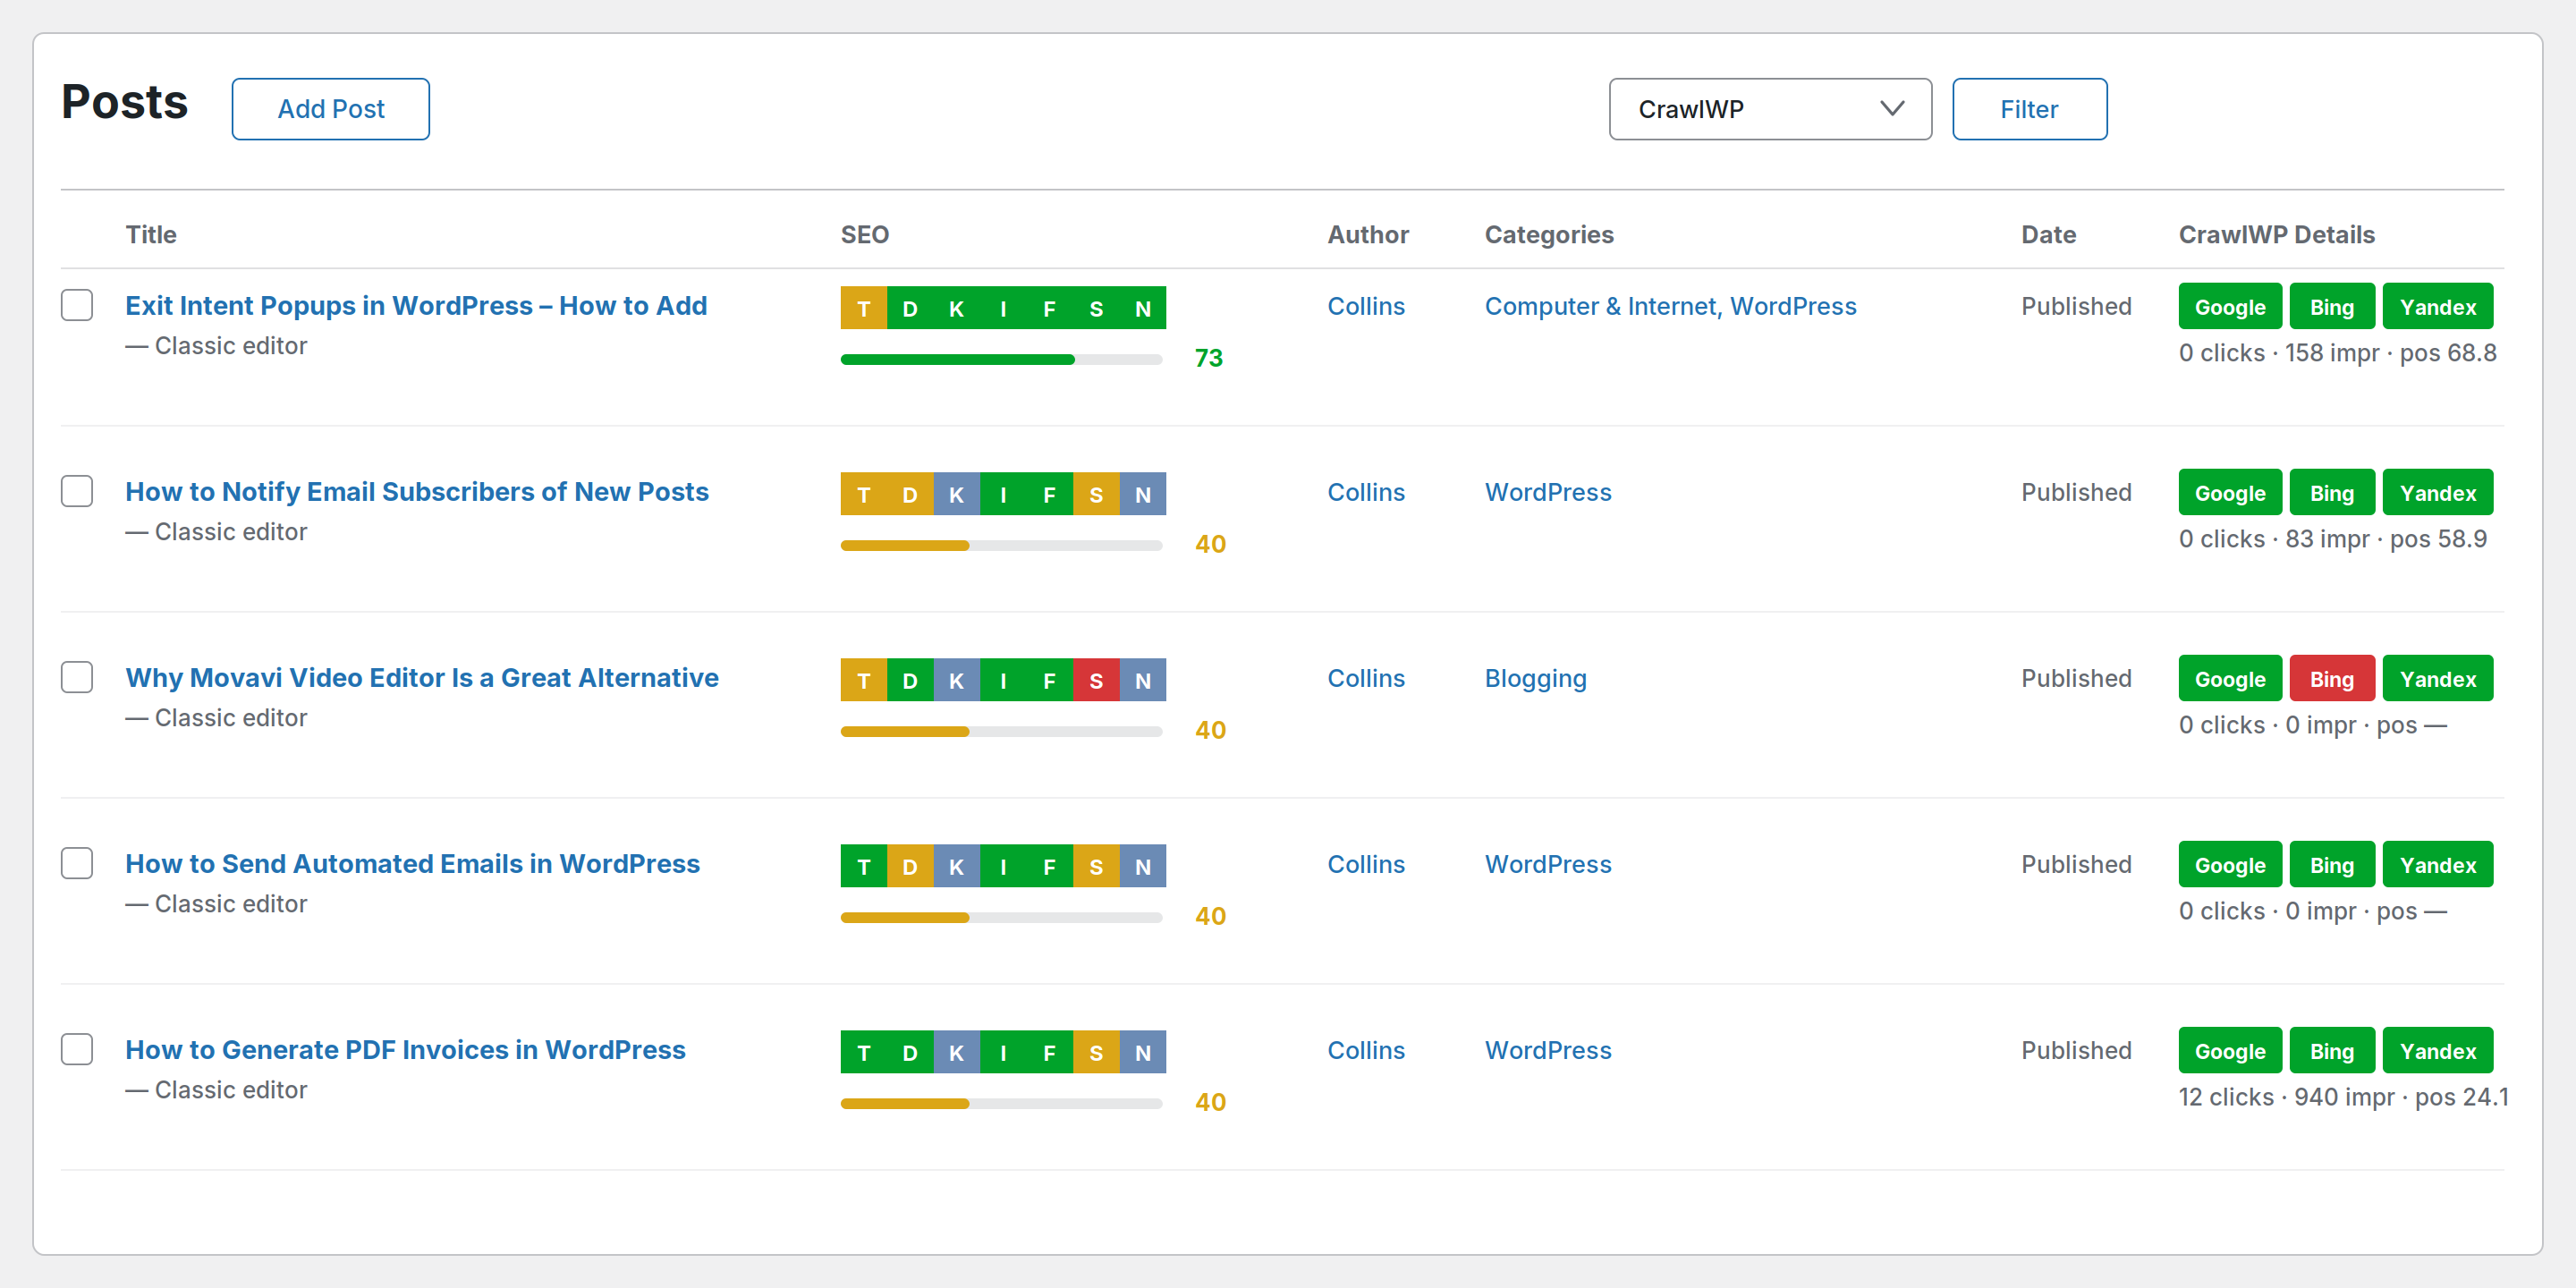Open the Exit Intent Popups post title link
The image size is (2576, 1288).
coord(416,305)
